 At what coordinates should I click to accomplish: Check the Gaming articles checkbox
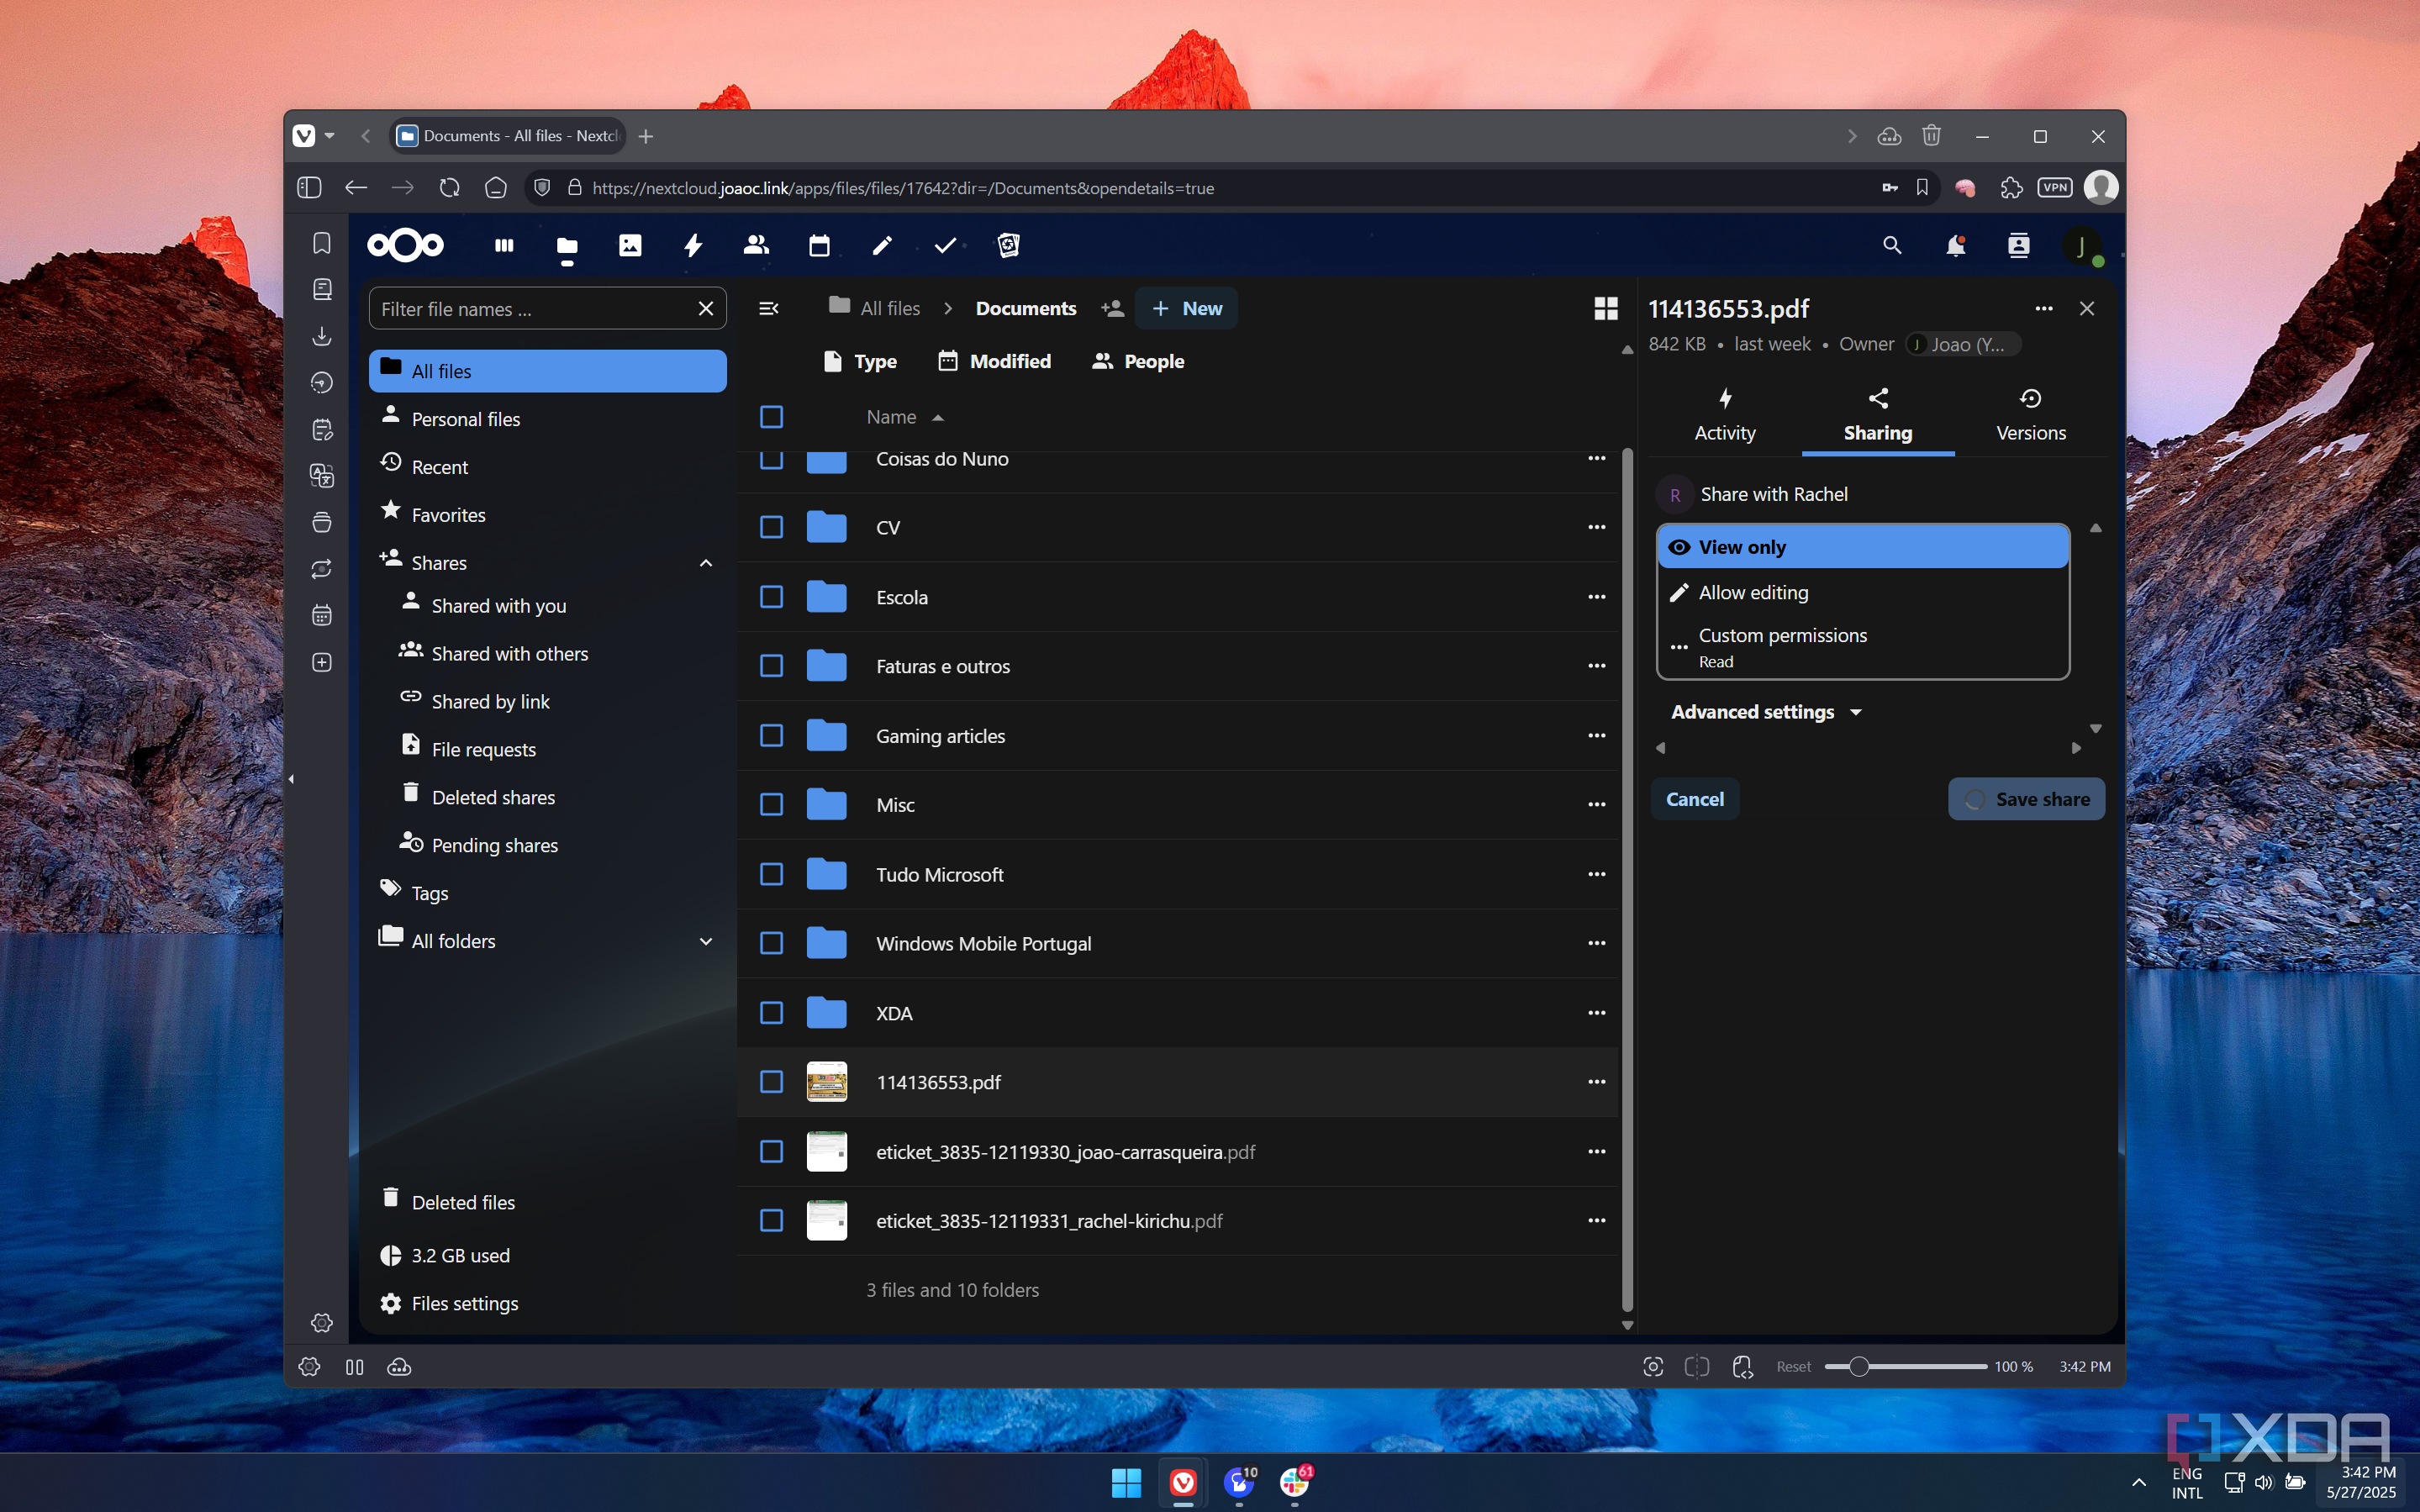tap(771, 735)
